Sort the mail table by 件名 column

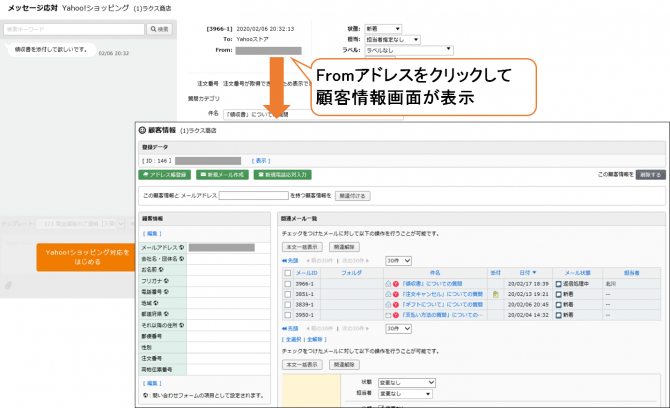(x=435, y=273)
